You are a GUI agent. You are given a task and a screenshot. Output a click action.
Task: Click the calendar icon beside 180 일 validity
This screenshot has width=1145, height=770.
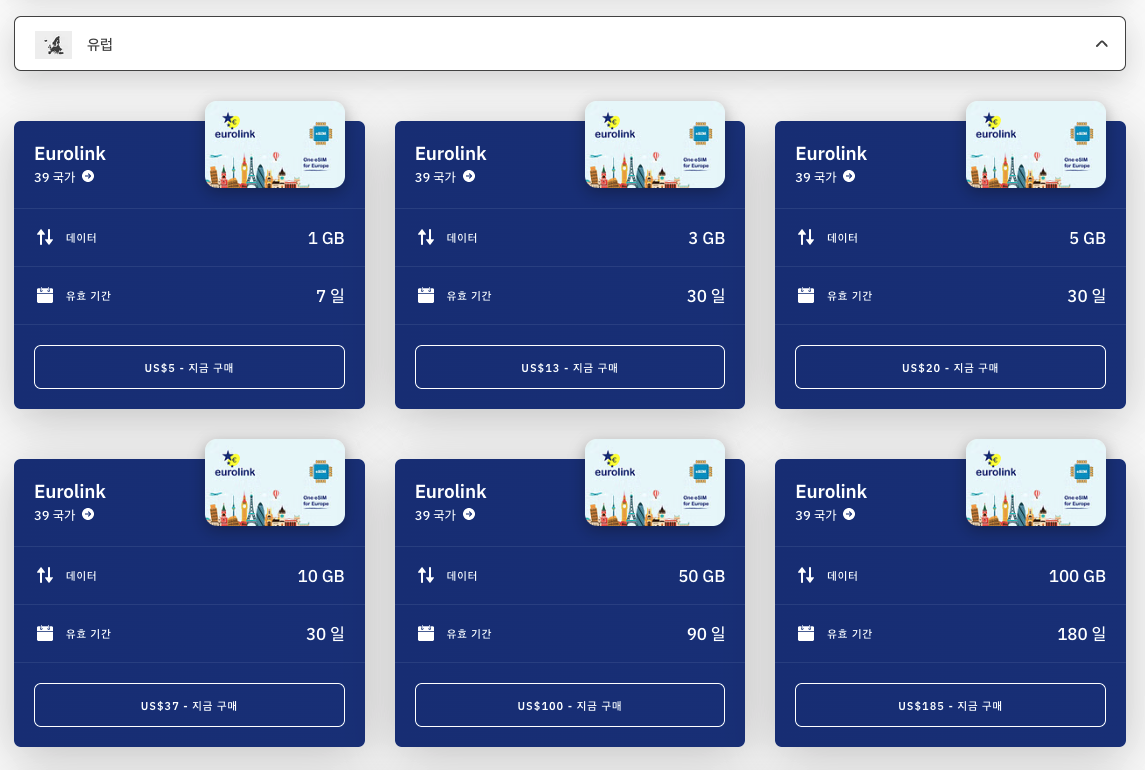tap(806, 633)
